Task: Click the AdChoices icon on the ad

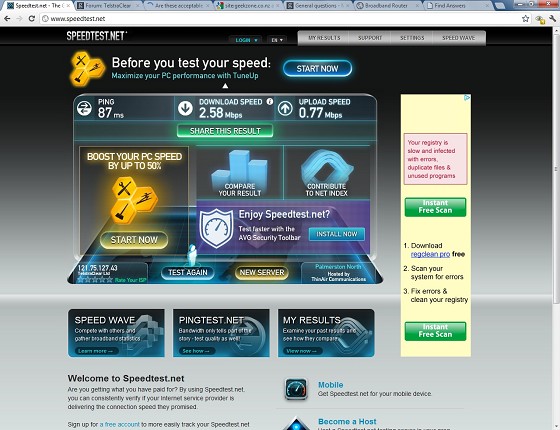Action: (x=467, y=98)
